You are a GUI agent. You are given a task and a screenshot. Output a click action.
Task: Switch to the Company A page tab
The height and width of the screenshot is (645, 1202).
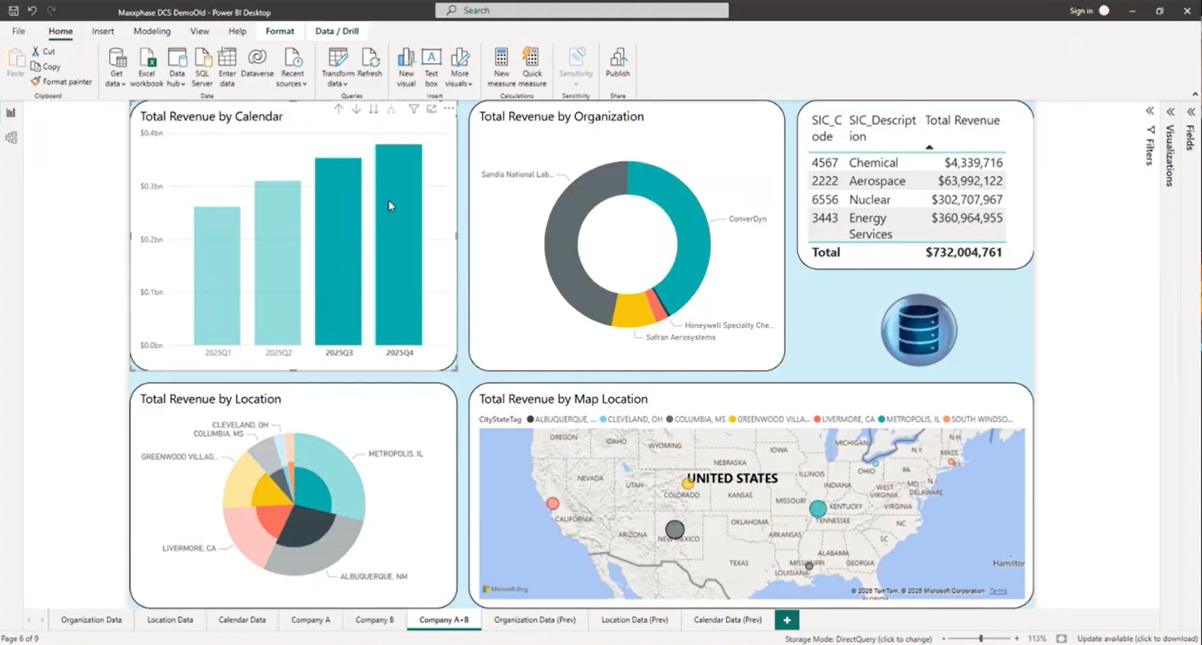(310, 620)
